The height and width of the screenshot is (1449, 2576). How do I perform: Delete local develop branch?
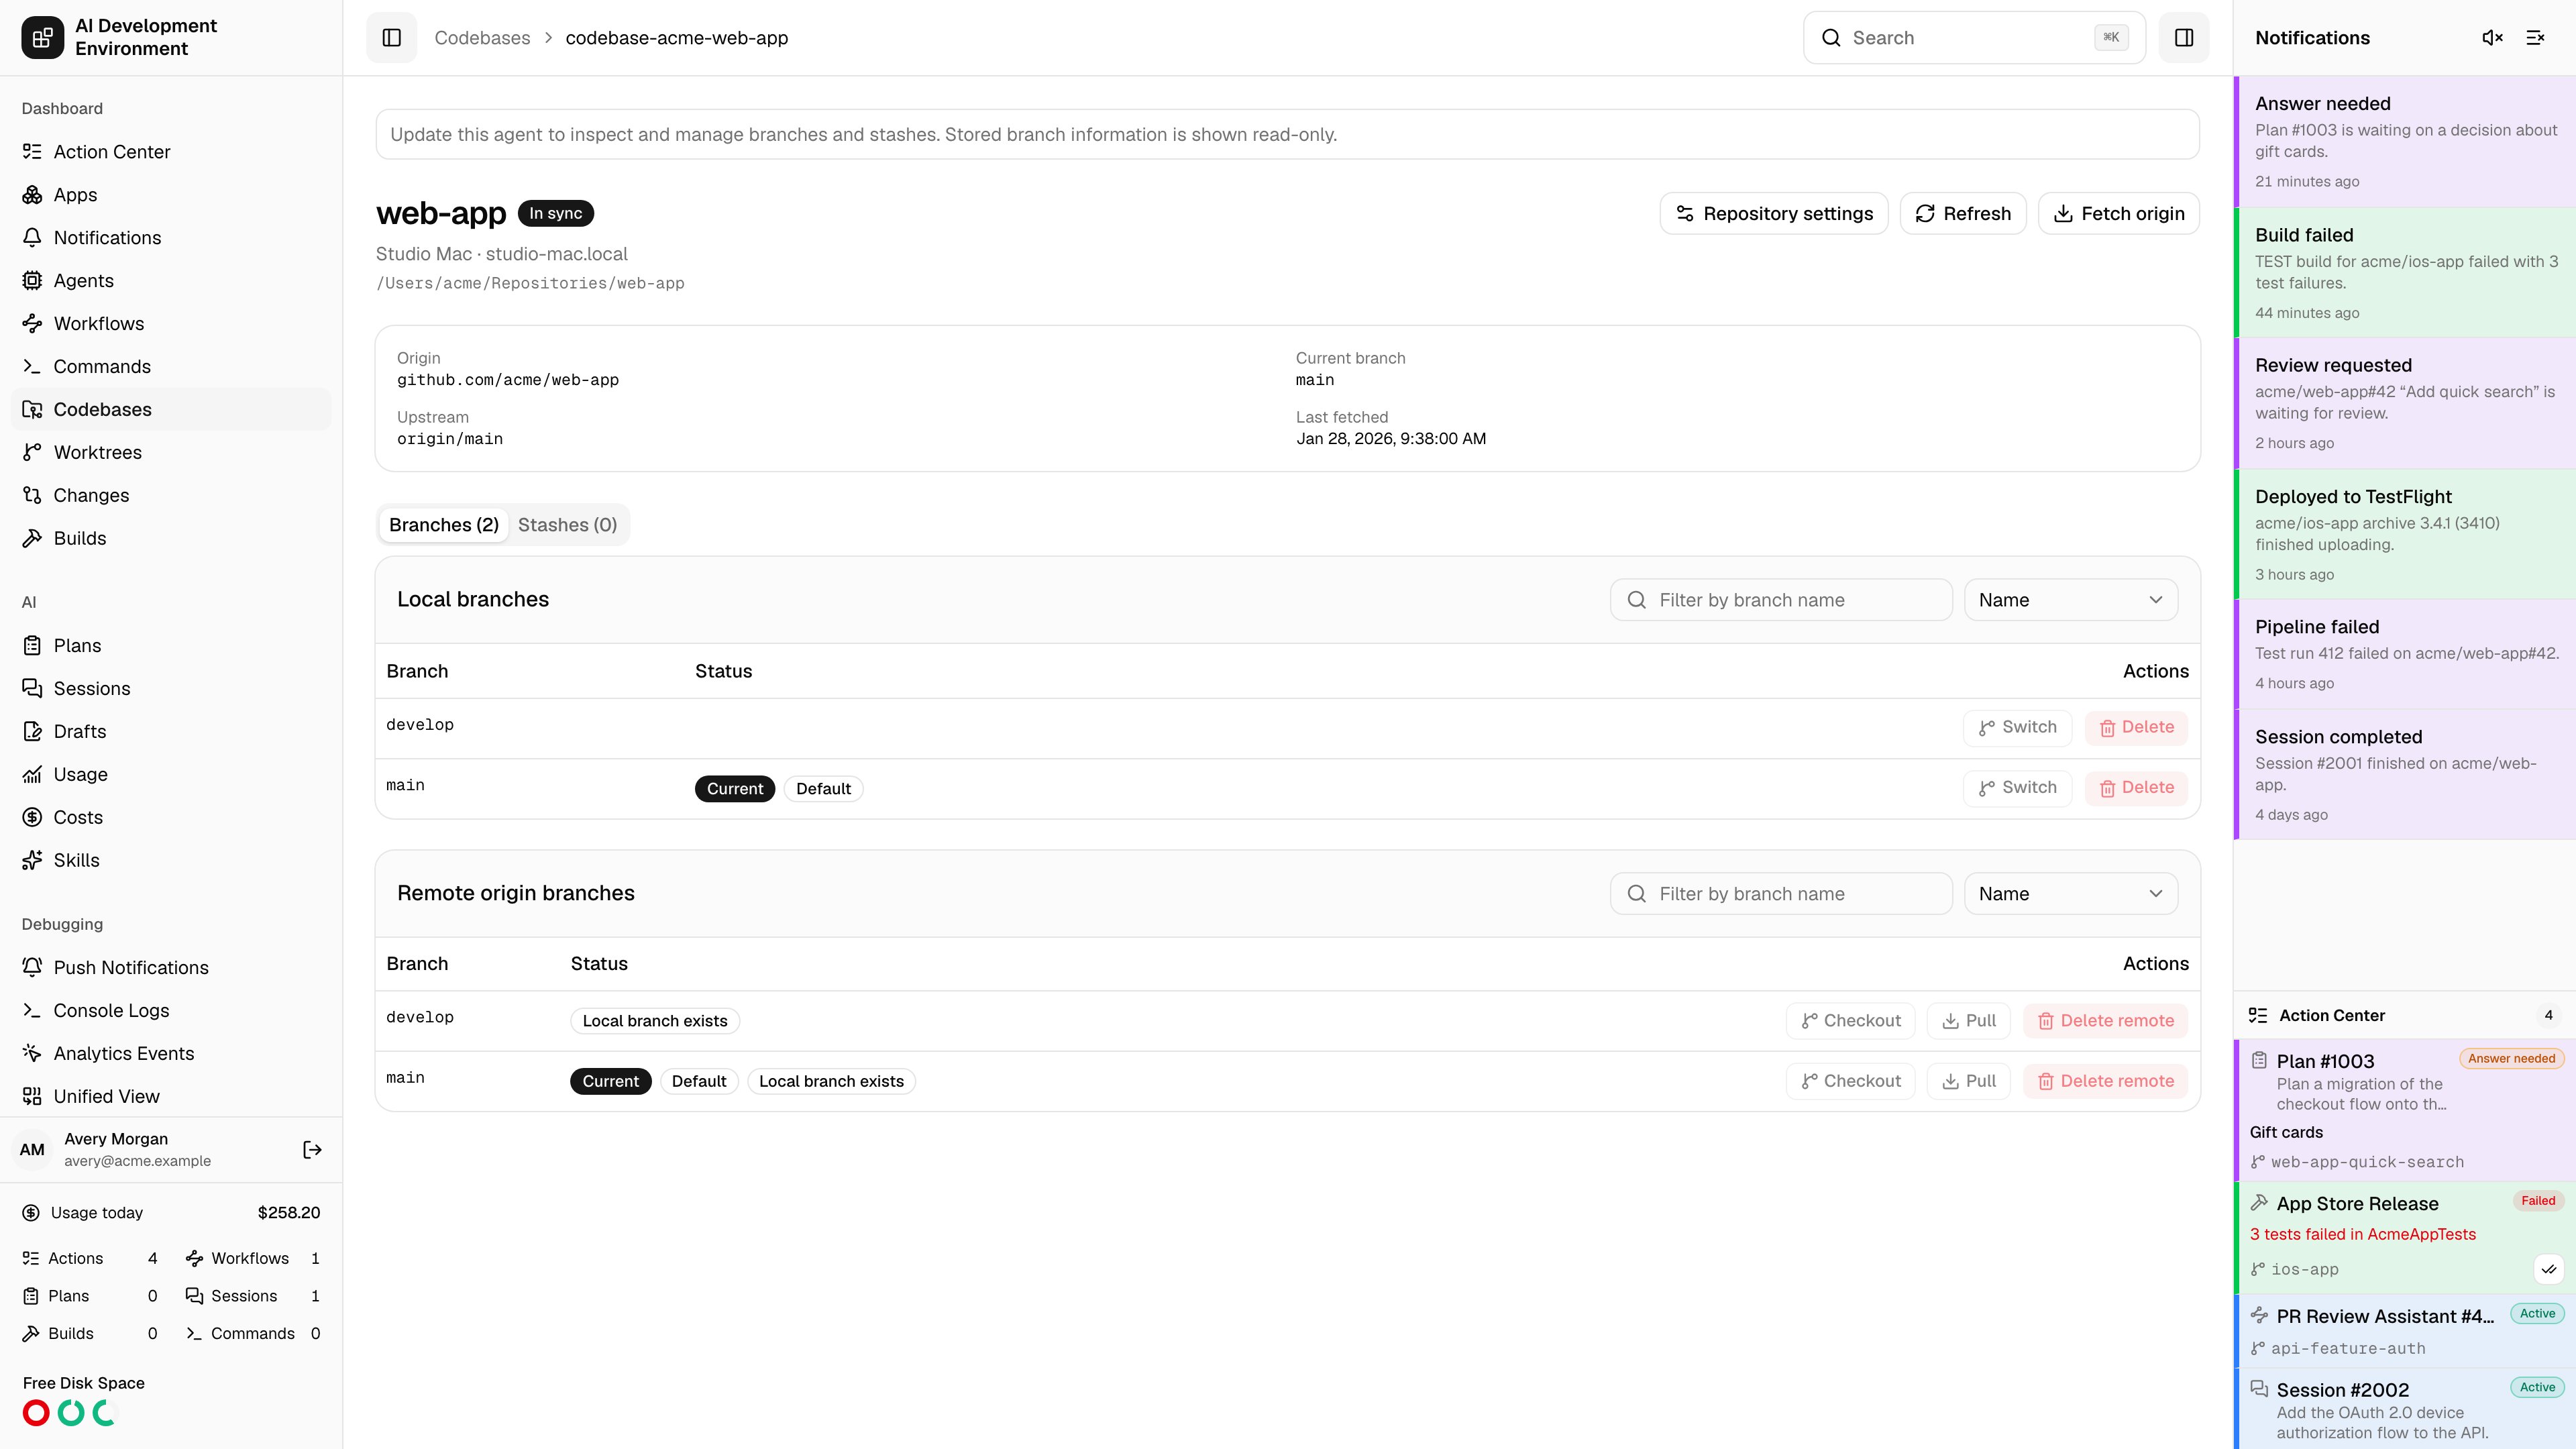(x=2136, y=728)
